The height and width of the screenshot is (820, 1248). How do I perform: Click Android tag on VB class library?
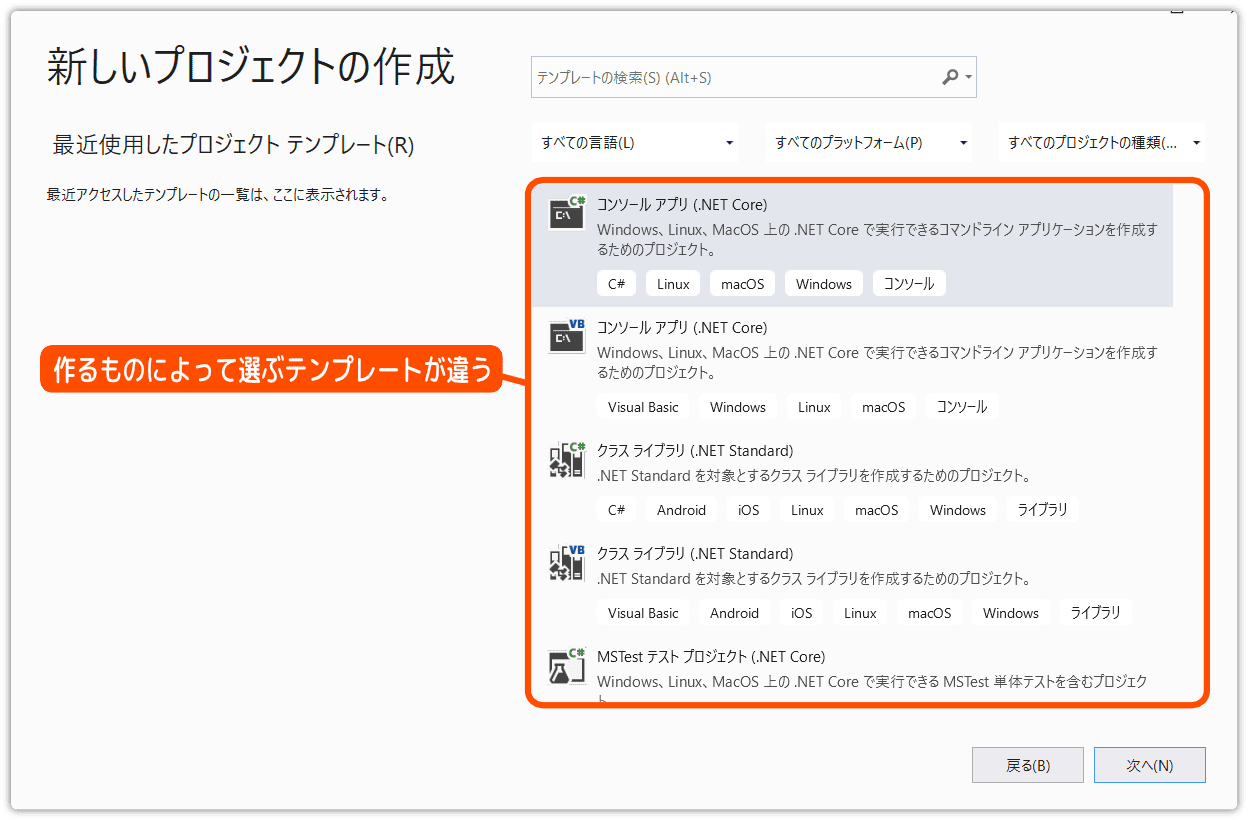[x=734, y=613]
